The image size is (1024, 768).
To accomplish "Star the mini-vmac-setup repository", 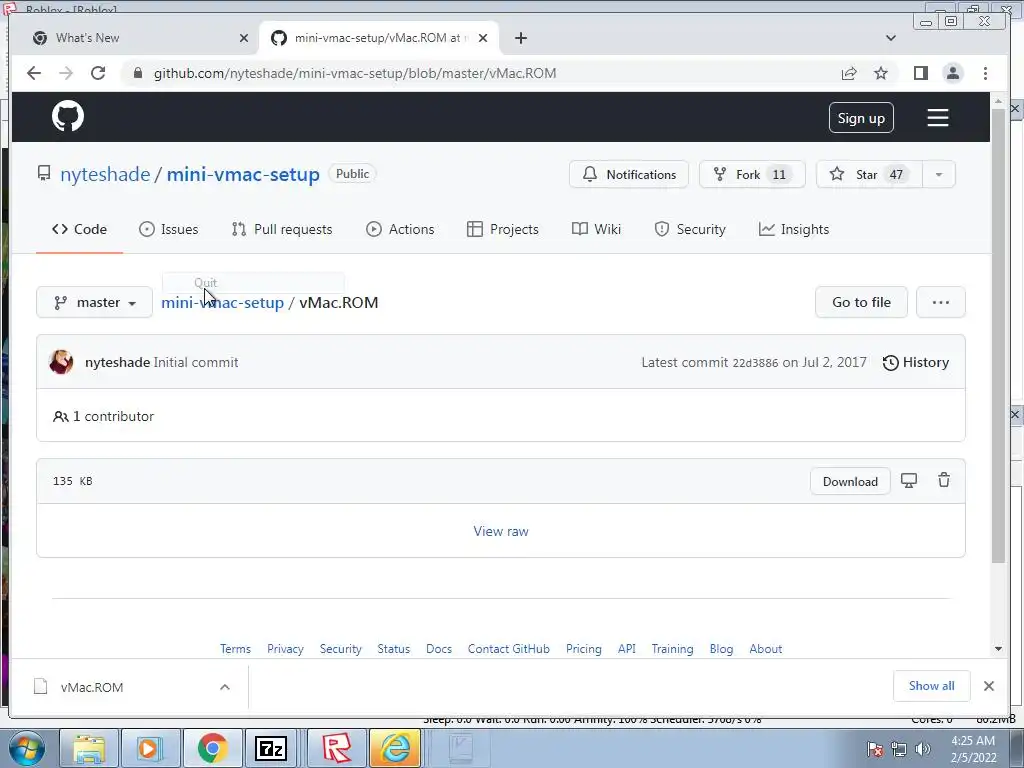I will (x=869, y=174).
